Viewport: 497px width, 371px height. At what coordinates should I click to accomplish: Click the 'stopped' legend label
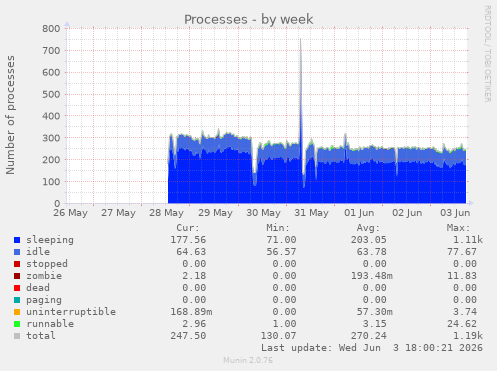[47, 264]
